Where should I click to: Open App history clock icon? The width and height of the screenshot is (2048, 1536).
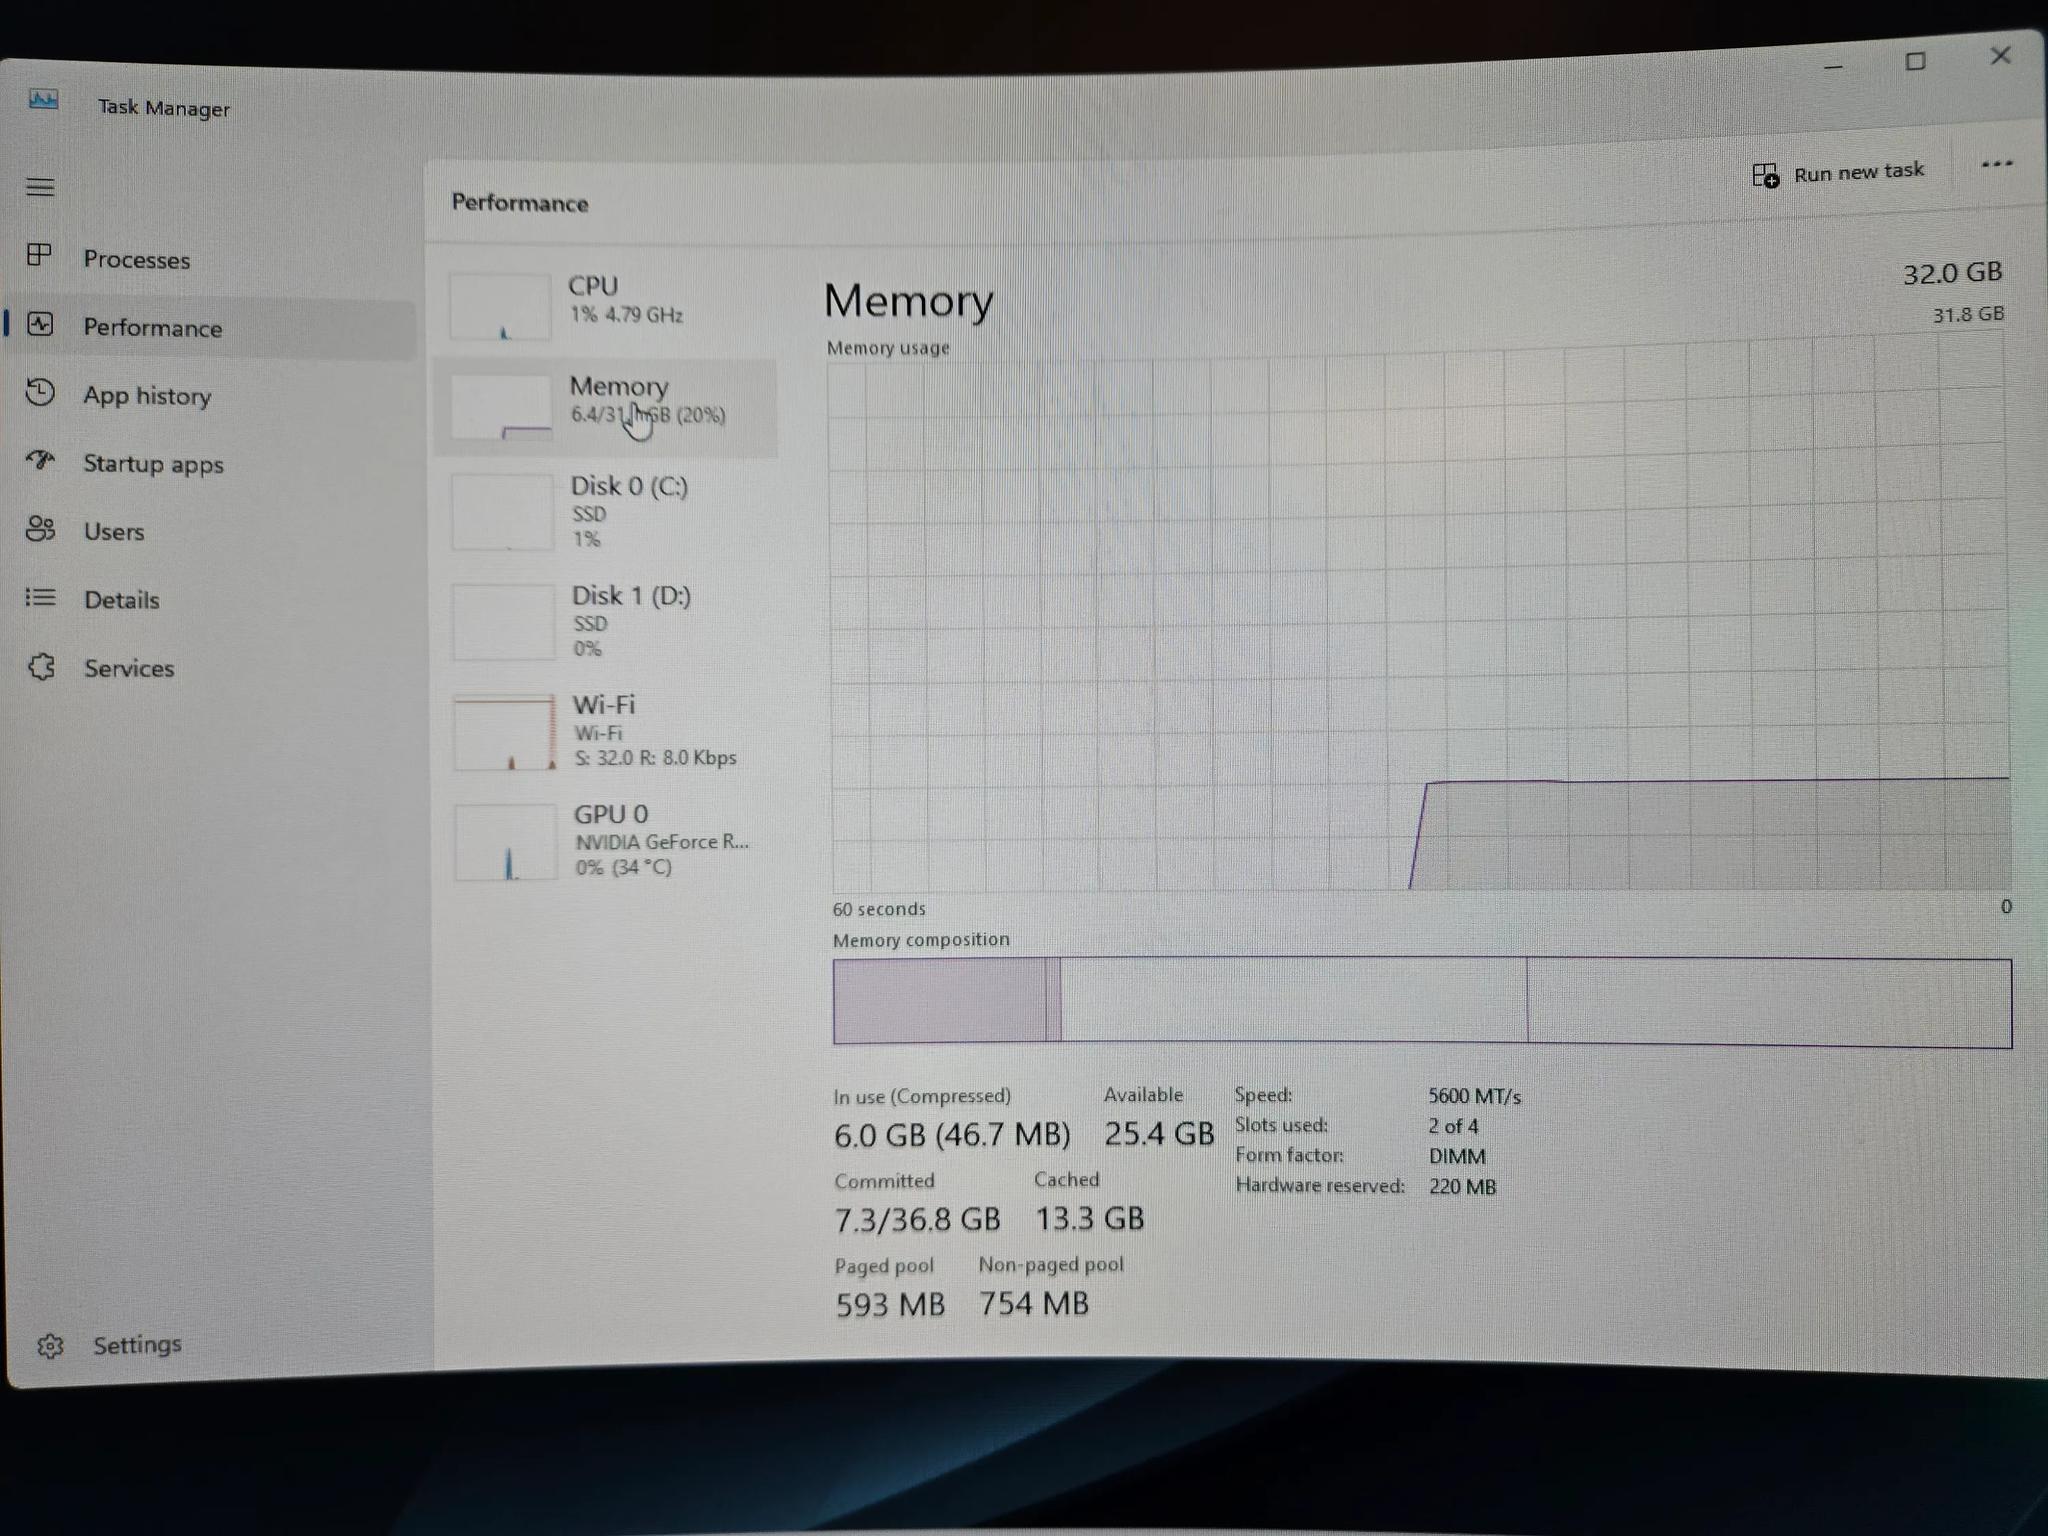pyautogui.click(x=40, y=392)
